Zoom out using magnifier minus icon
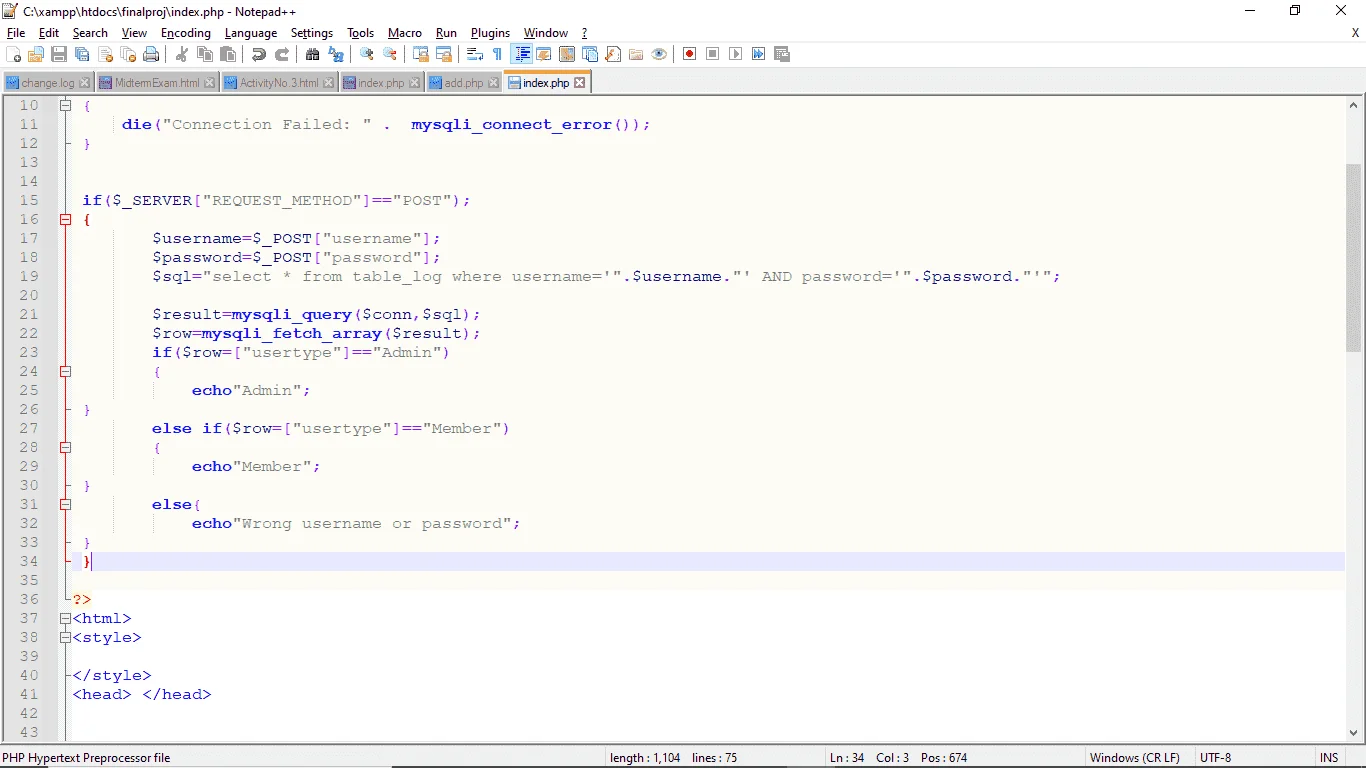The width and height of the screenshot is (1366, 768). [x=390, y=54]
